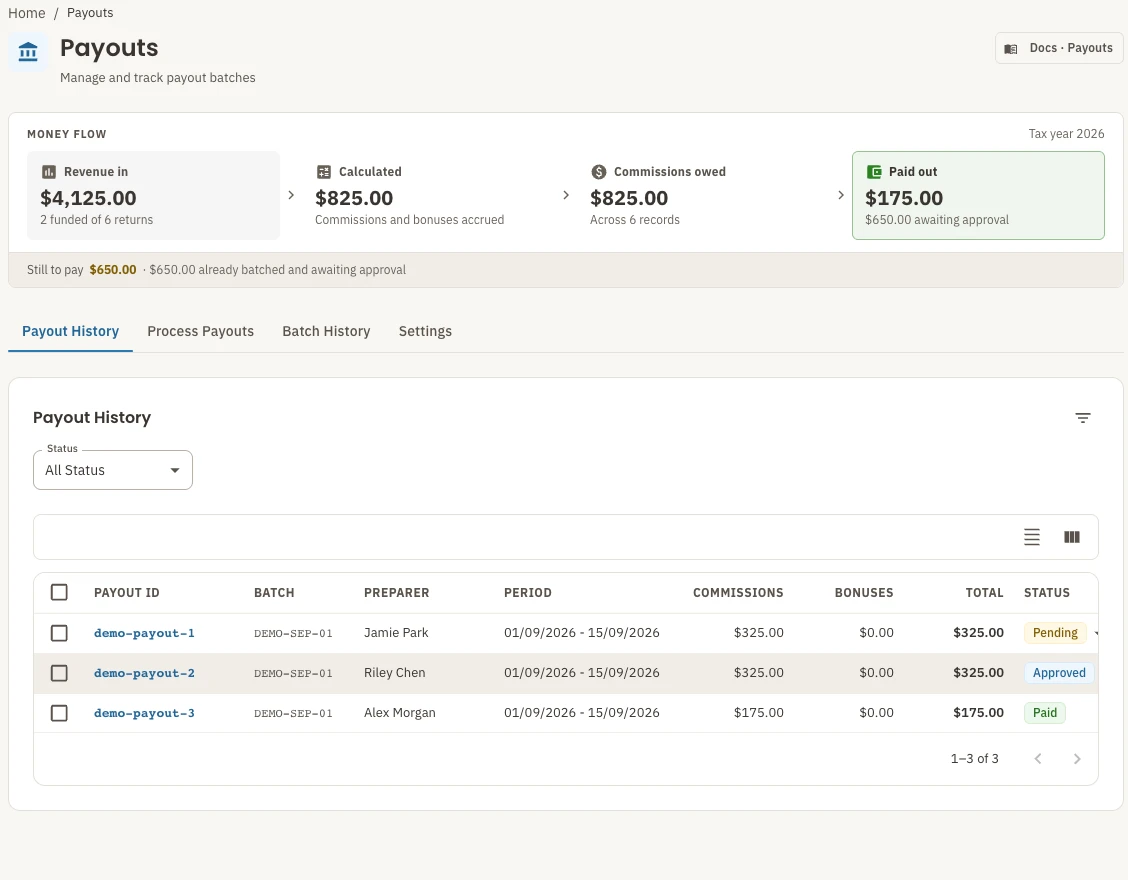Click the Paid status badge
The image size is (1128, 880).
pyautogui.click(x=1045, y=712)
